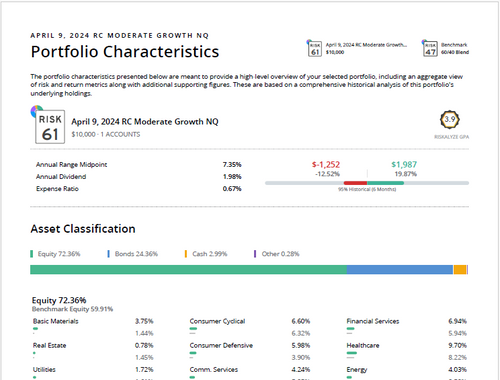Image resolution: width=500 pixels, height=380 pixels.
Task: Click the 5.98% Consumer Defensive value
Action: [x=301, y=346]
